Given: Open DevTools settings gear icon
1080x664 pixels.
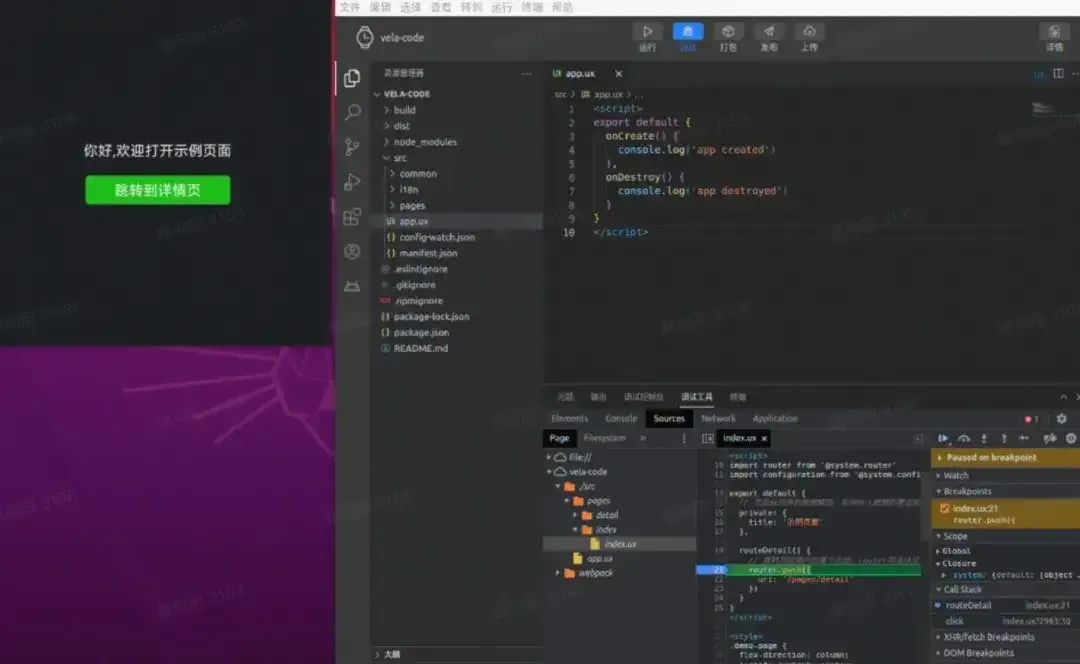Looking at the screenshot, I should [1061, 418].
